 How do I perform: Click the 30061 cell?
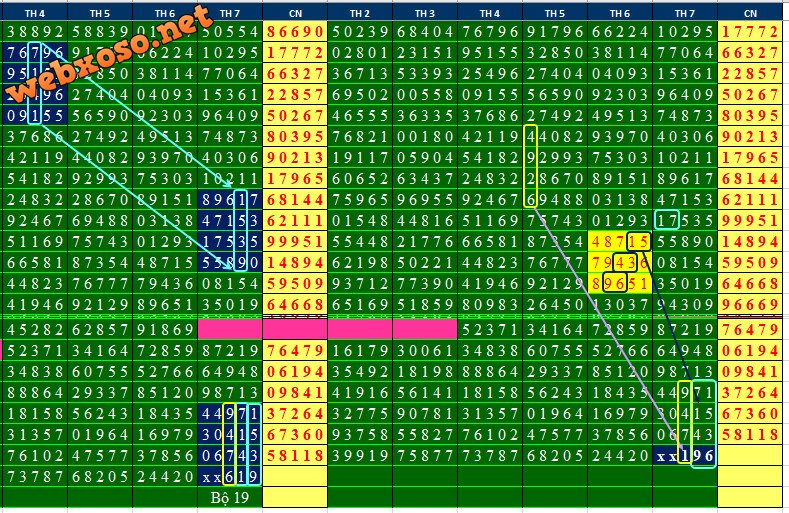tap(425, 350)
